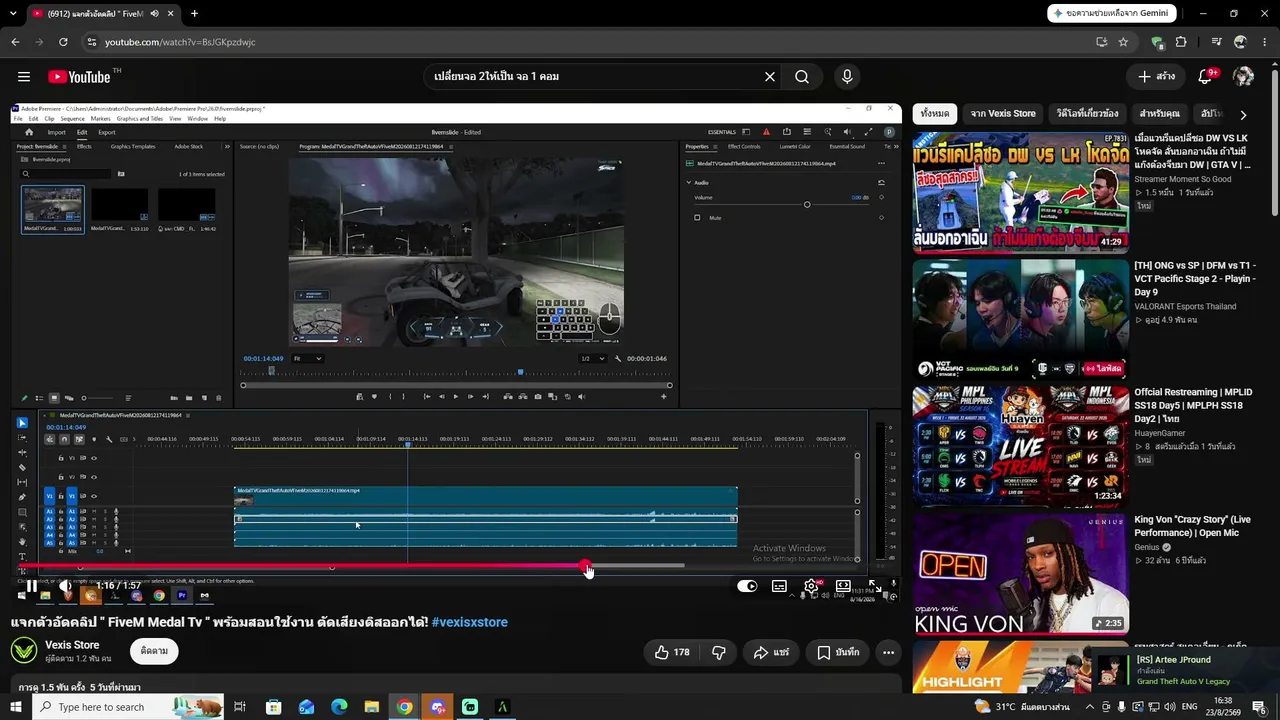Open more actions menu beside the Save button
1280x720 pixels.
click(888, 652)
